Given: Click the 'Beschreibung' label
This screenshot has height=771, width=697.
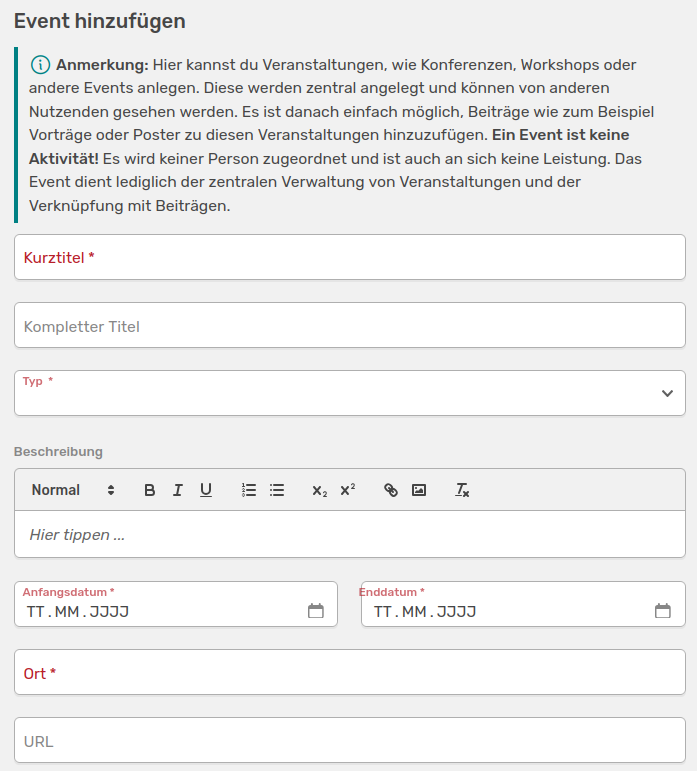Looking at the screenshot, I should [x=58, y=451].
